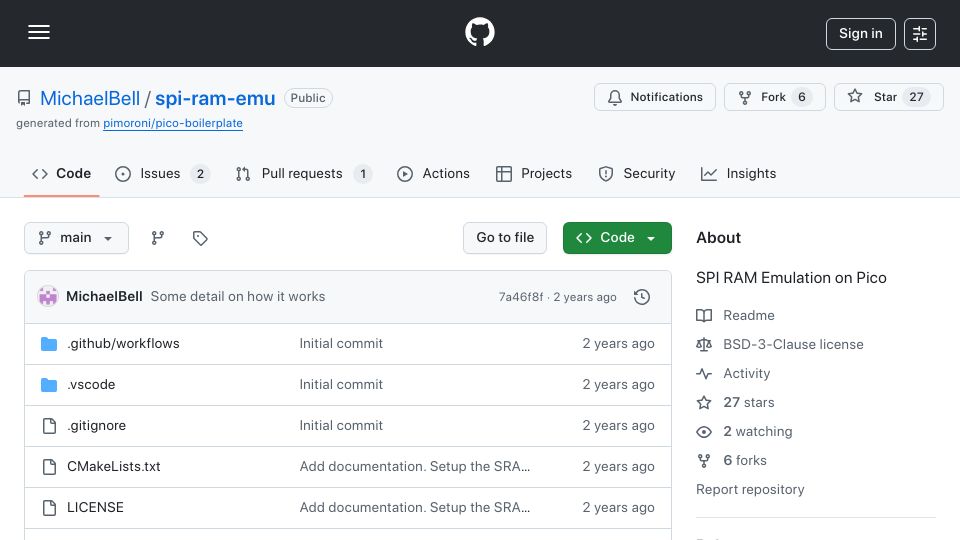Expand the main branch dropdown

coord(77,238)
